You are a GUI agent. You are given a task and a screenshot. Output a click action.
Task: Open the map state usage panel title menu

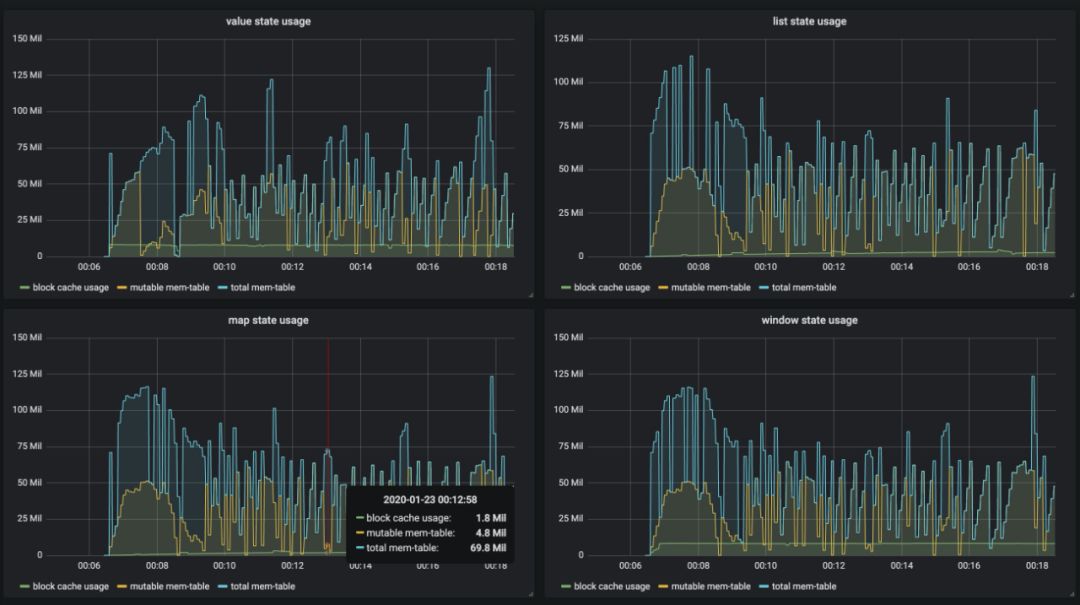pos(268,320)
